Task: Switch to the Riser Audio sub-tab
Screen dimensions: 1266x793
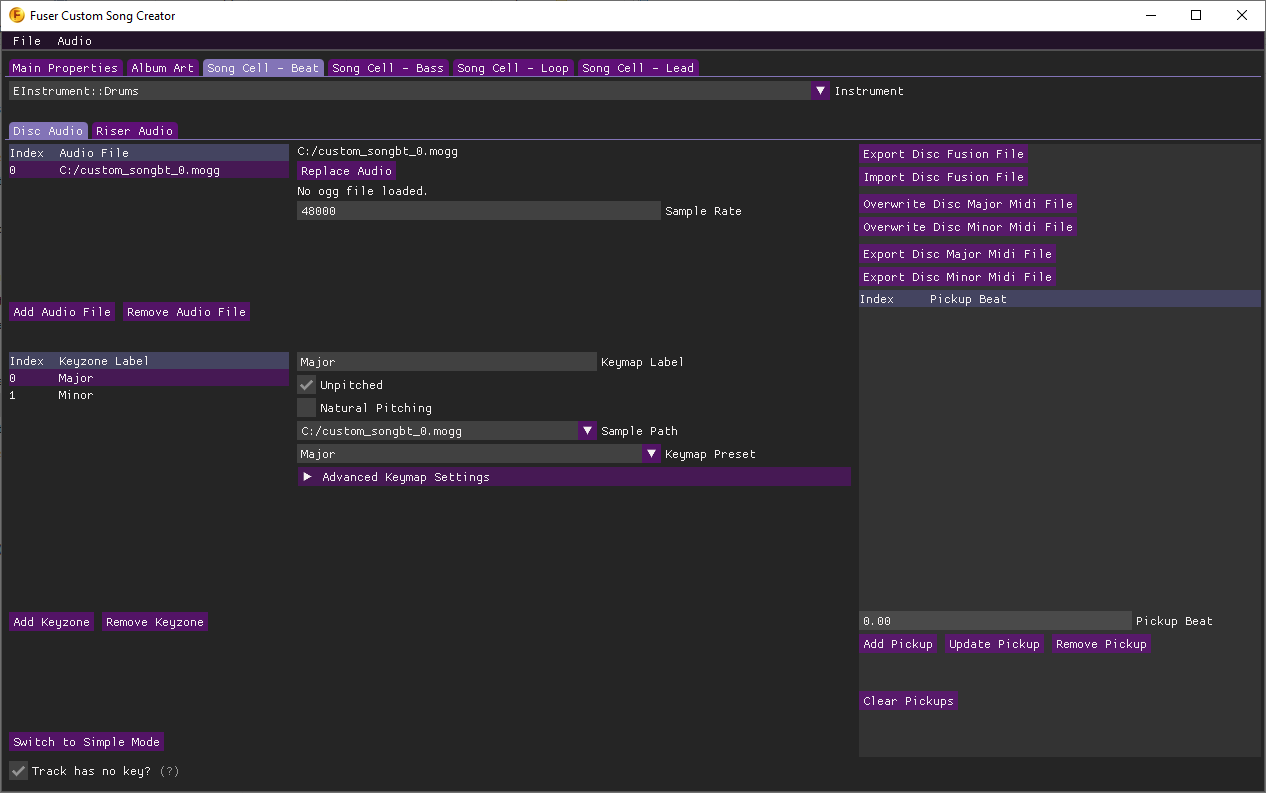Action: pyautogui.click(x=135, y=131)
